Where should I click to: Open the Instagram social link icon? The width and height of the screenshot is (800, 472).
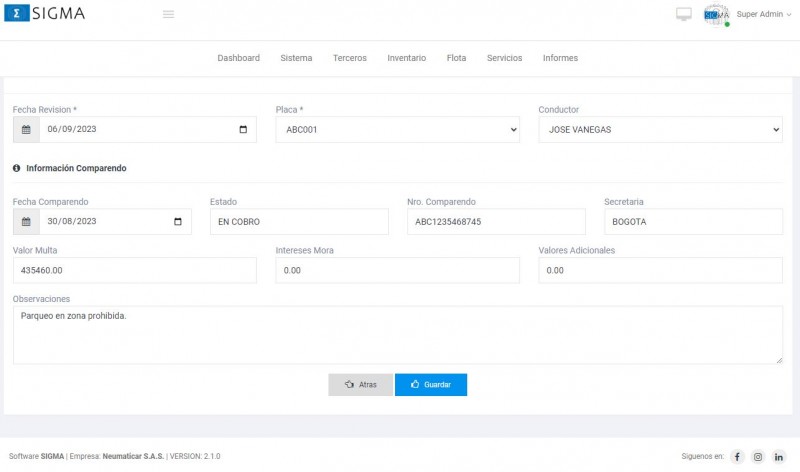tap(758, 457)
